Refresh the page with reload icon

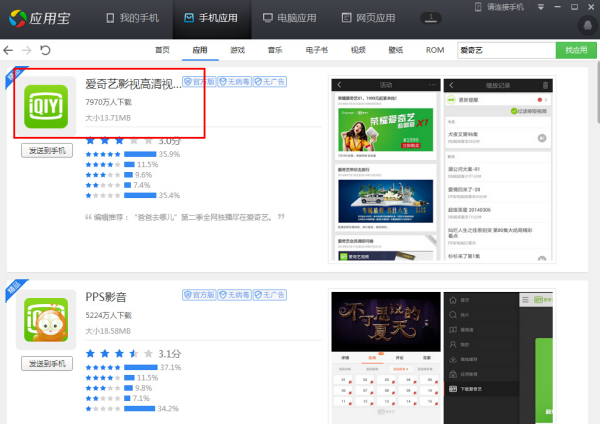[x=45, y=50]
